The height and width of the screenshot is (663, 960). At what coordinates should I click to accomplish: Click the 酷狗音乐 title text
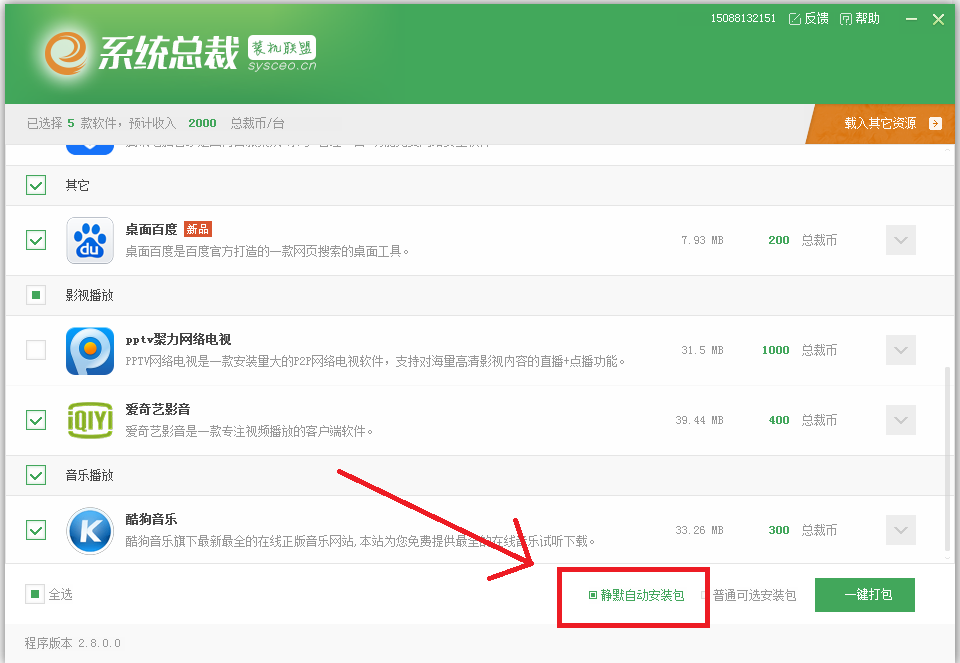pyautogui.click(x=151, y=520)
